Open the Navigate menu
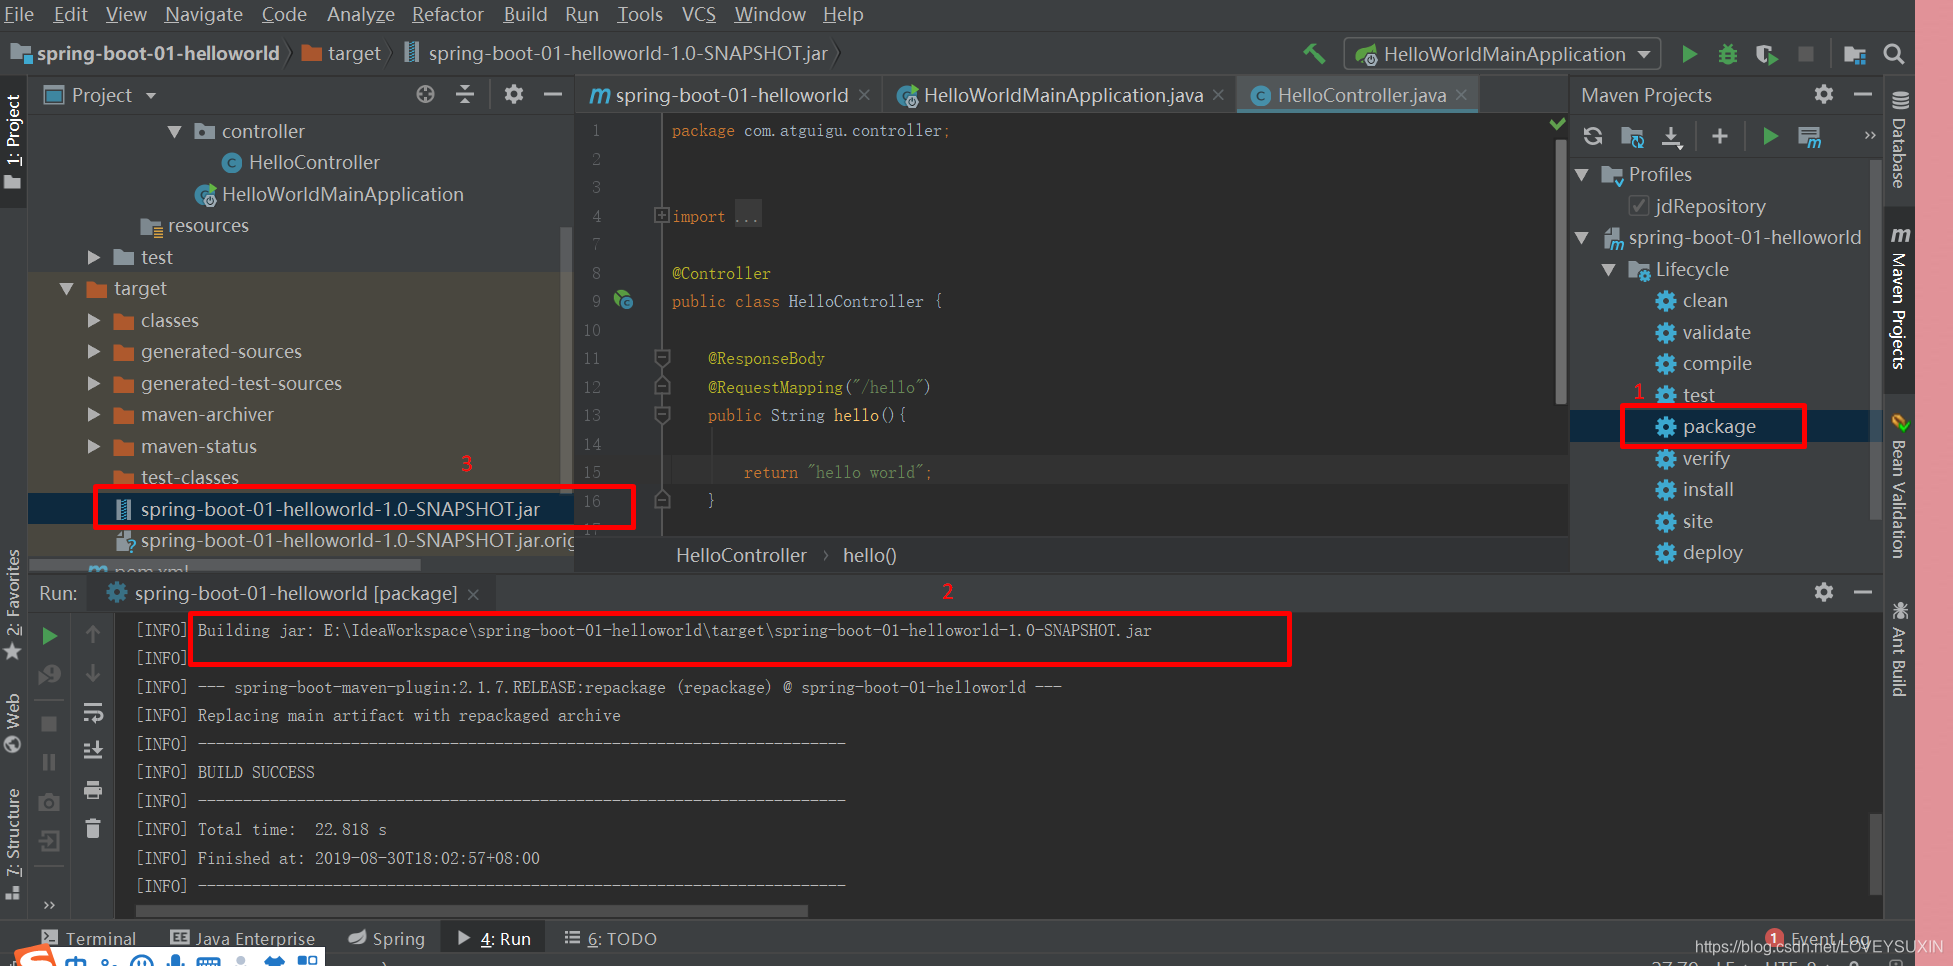The height and width of the screenshot is (966, 1953). pos(204,14)
